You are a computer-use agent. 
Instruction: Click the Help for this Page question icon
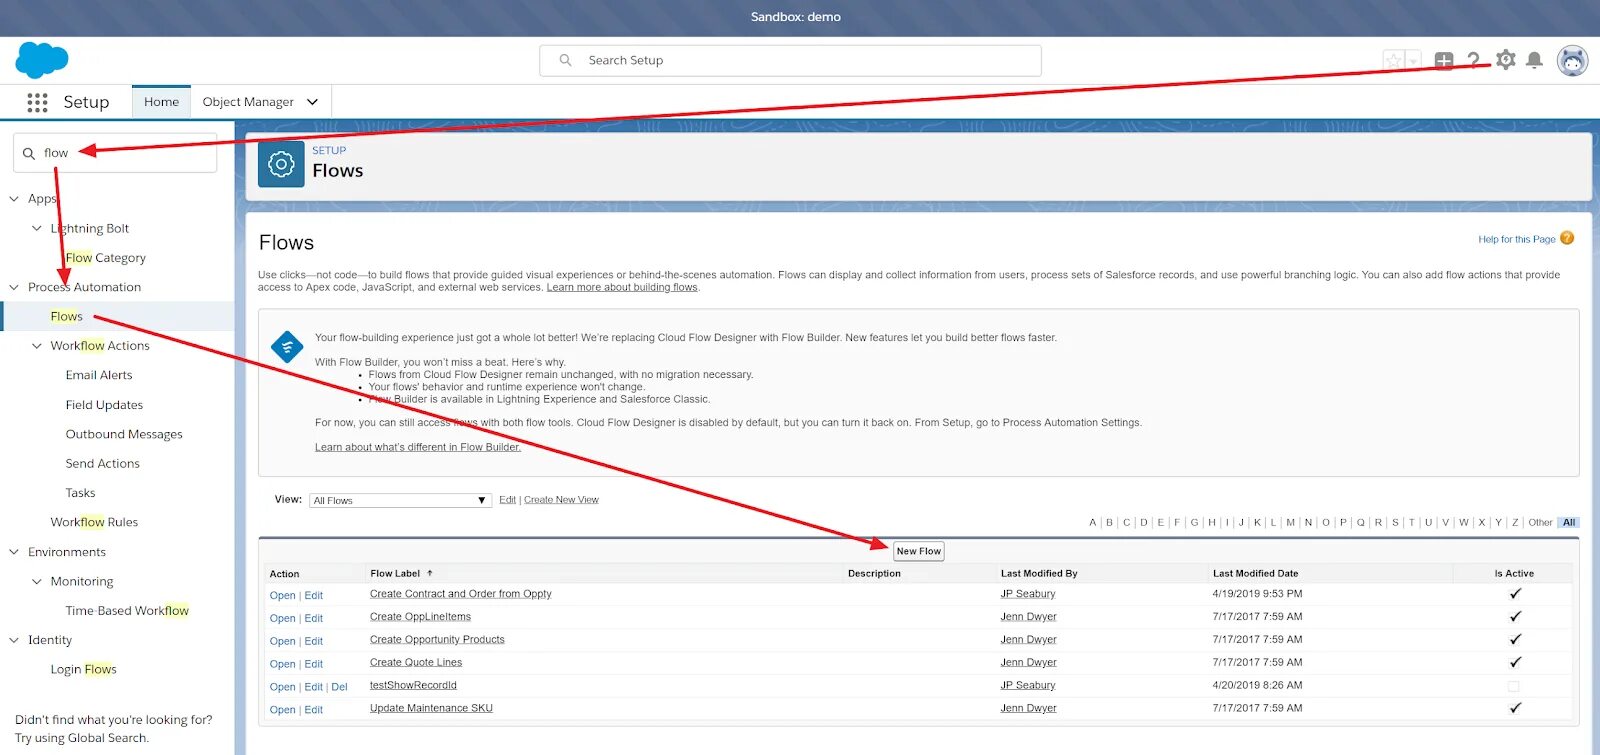(1567, 238)
